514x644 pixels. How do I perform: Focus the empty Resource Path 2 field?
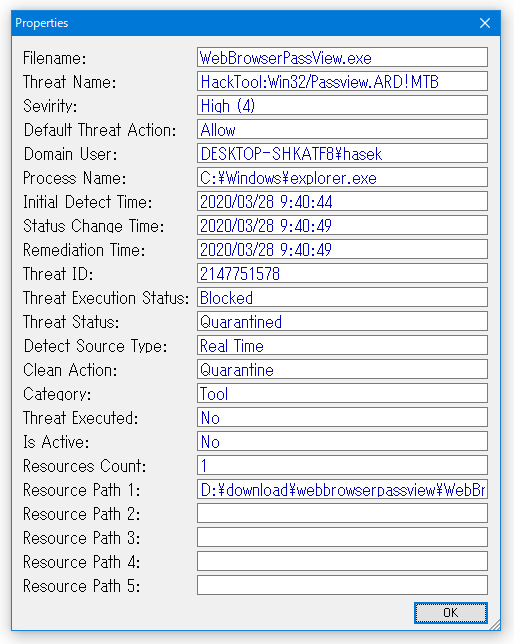(x=342, y=513)
